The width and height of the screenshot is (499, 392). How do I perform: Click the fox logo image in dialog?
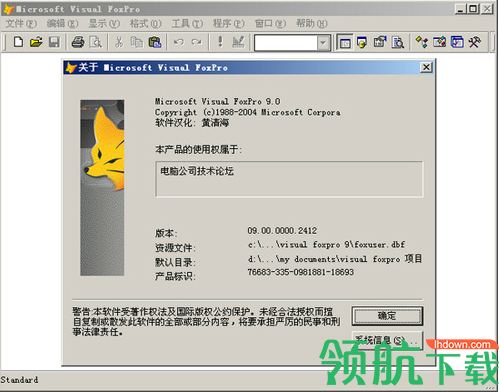click(102, 188)
